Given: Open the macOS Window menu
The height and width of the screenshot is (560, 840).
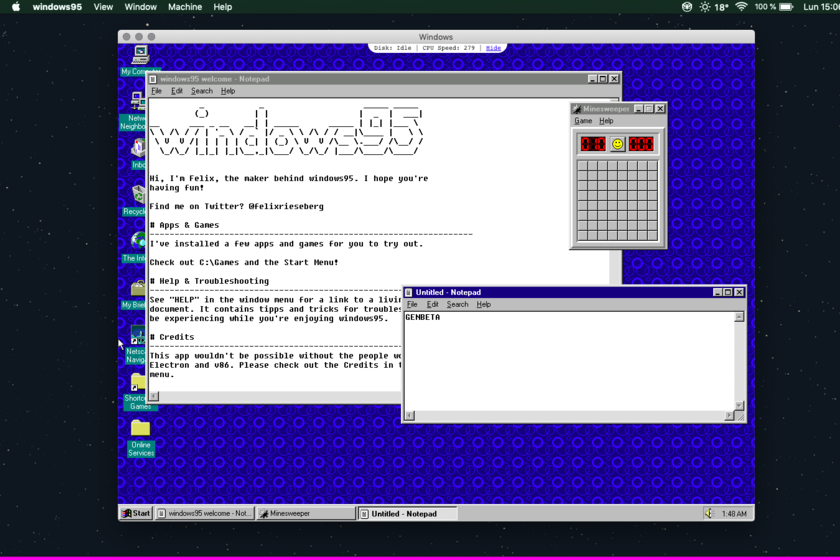Looking at the screenshot, I should tap(140, 7).
